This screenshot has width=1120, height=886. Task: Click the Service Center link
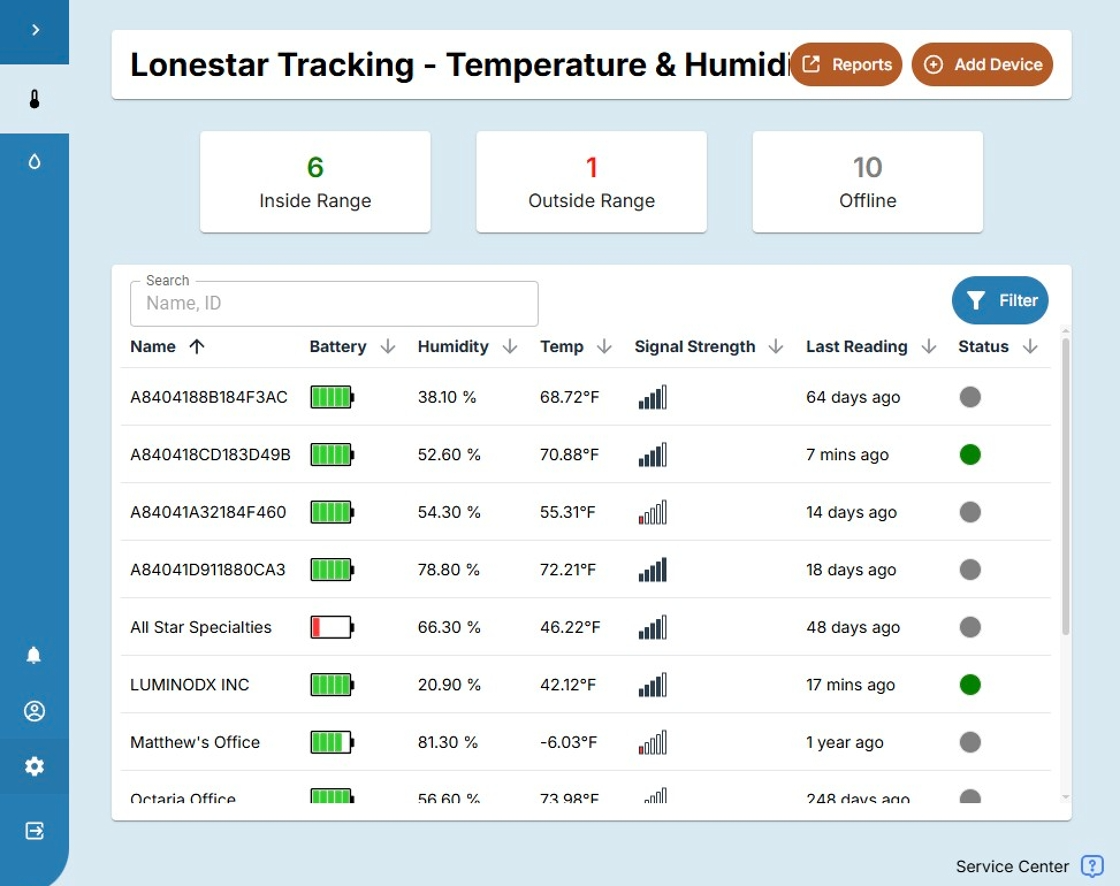(x=1012, y=867)
